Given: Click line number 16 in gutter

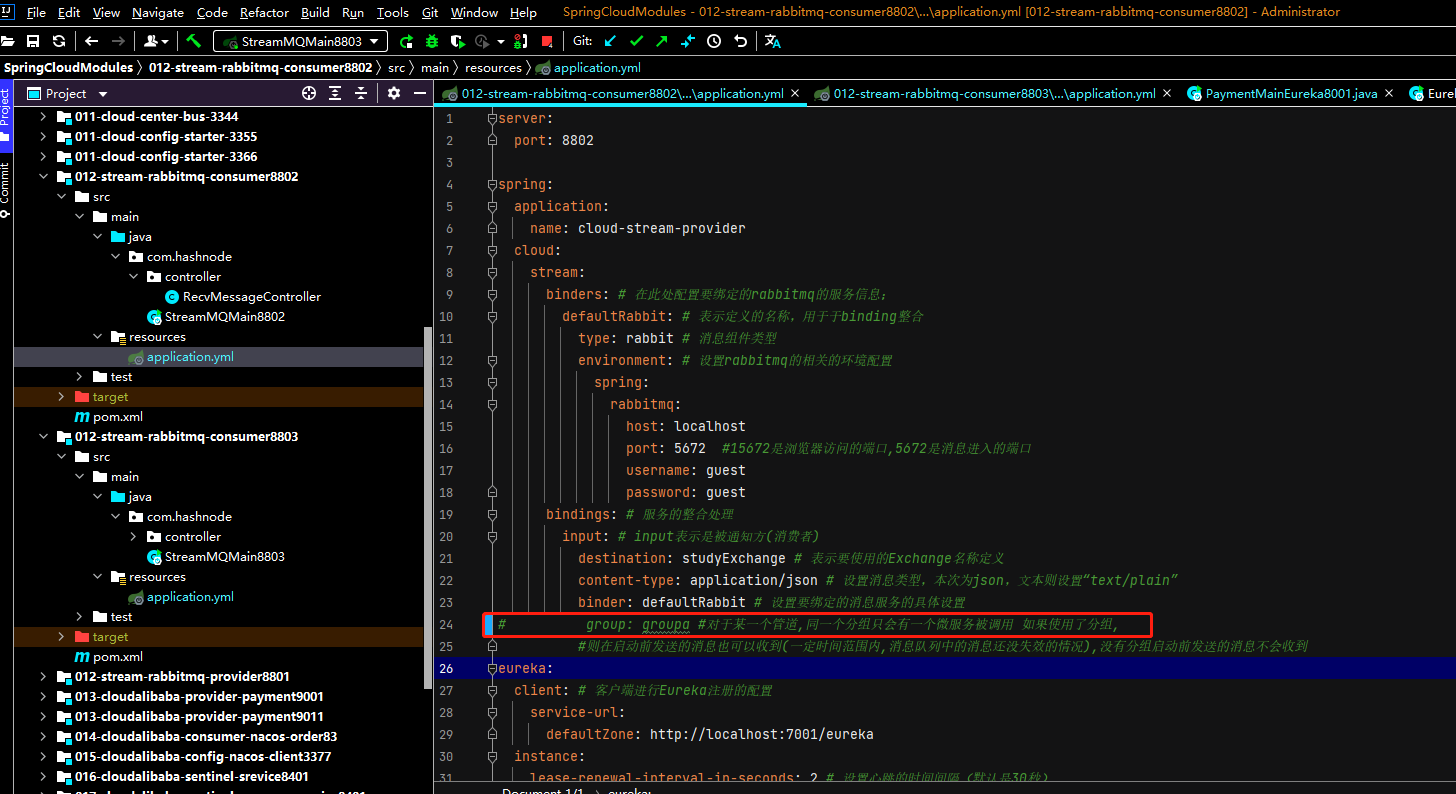Looking at the screenshot, I should 446,448.
